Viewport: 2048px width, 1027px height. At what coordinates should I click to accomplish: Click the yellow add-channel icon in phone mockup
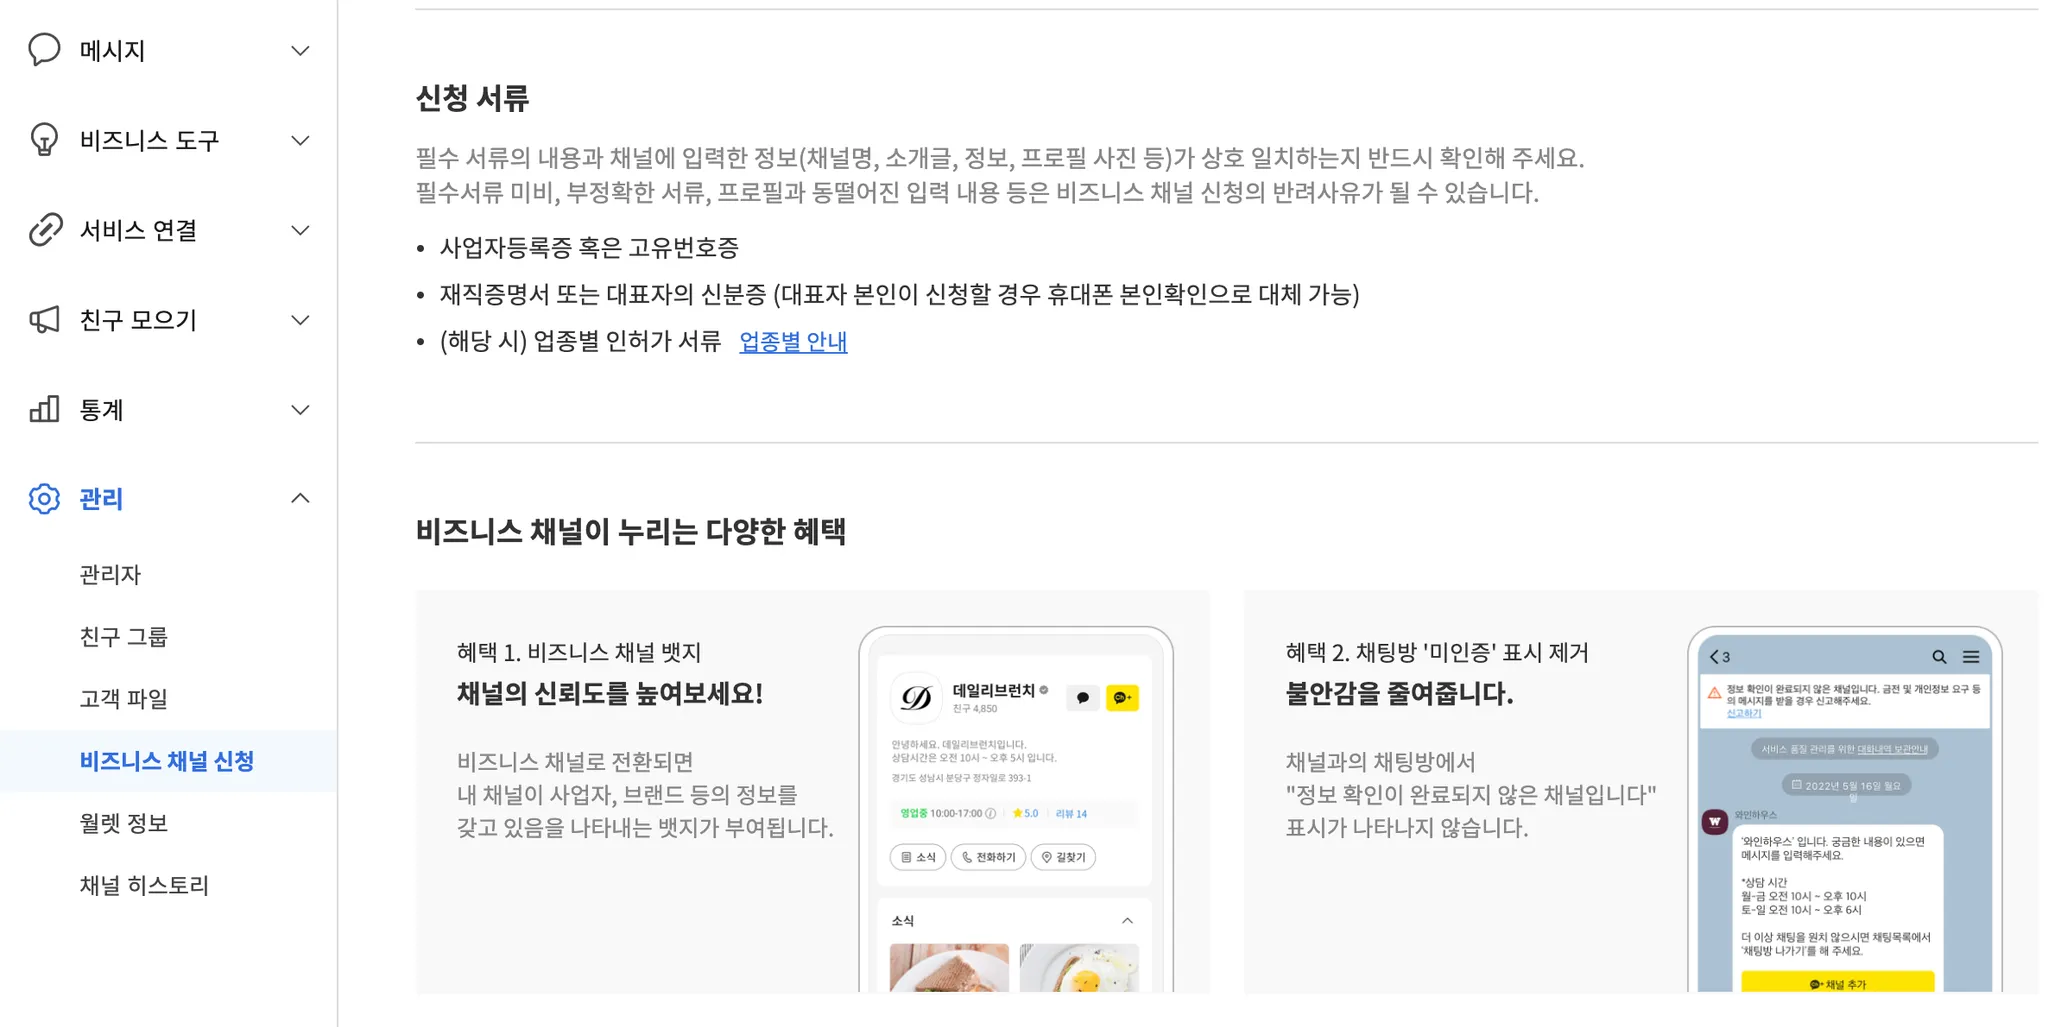pyautogui.click(x=1122, y=697)
